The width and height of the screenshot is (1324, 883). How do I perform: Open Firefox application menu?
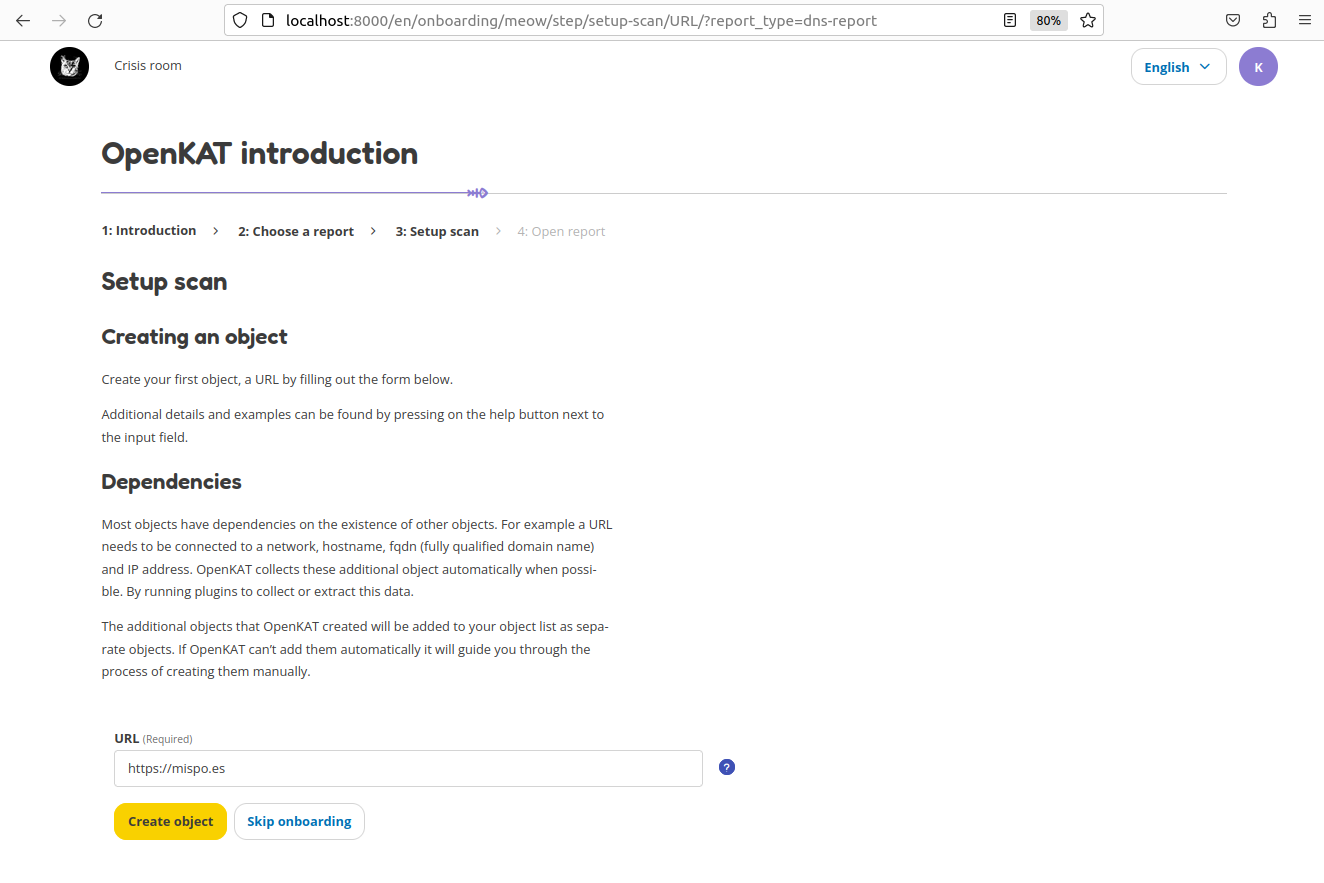[x=1304, y=20]
